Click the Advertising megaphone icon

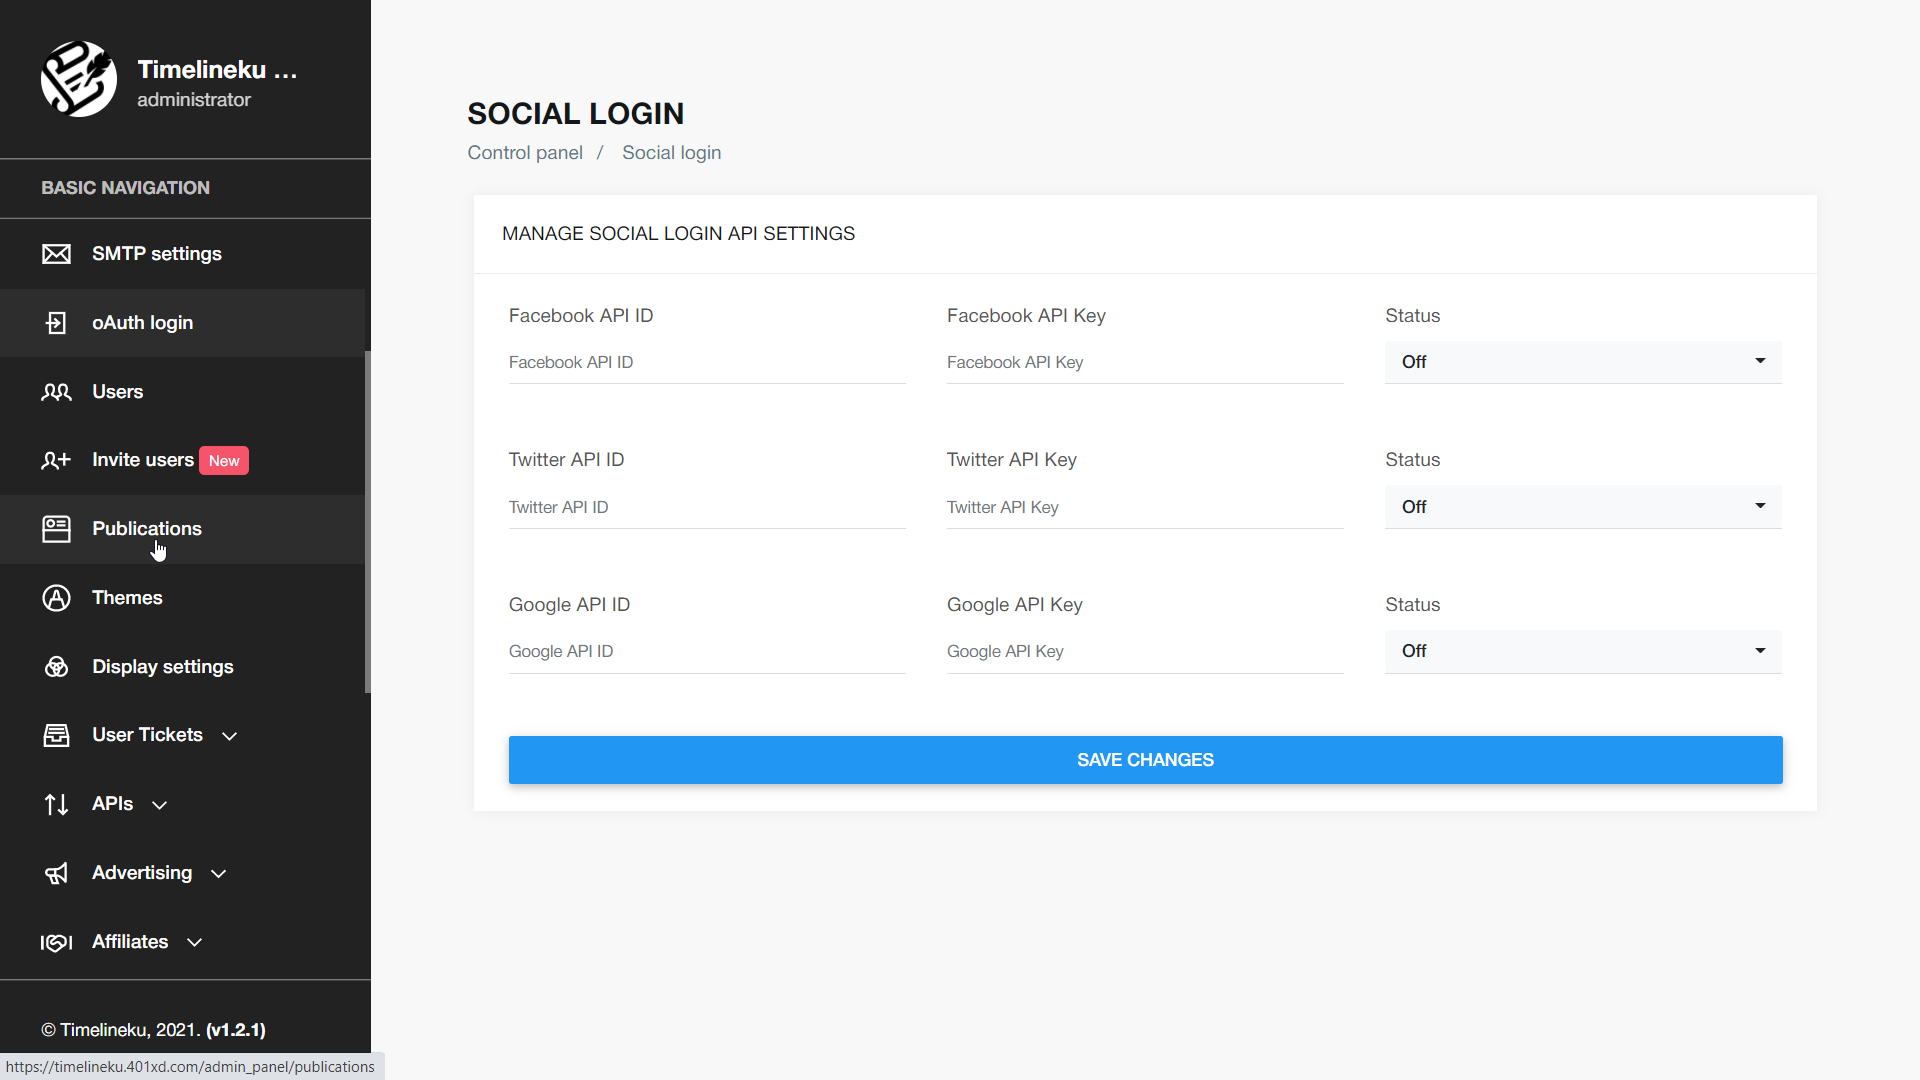[x=56, y=873]
